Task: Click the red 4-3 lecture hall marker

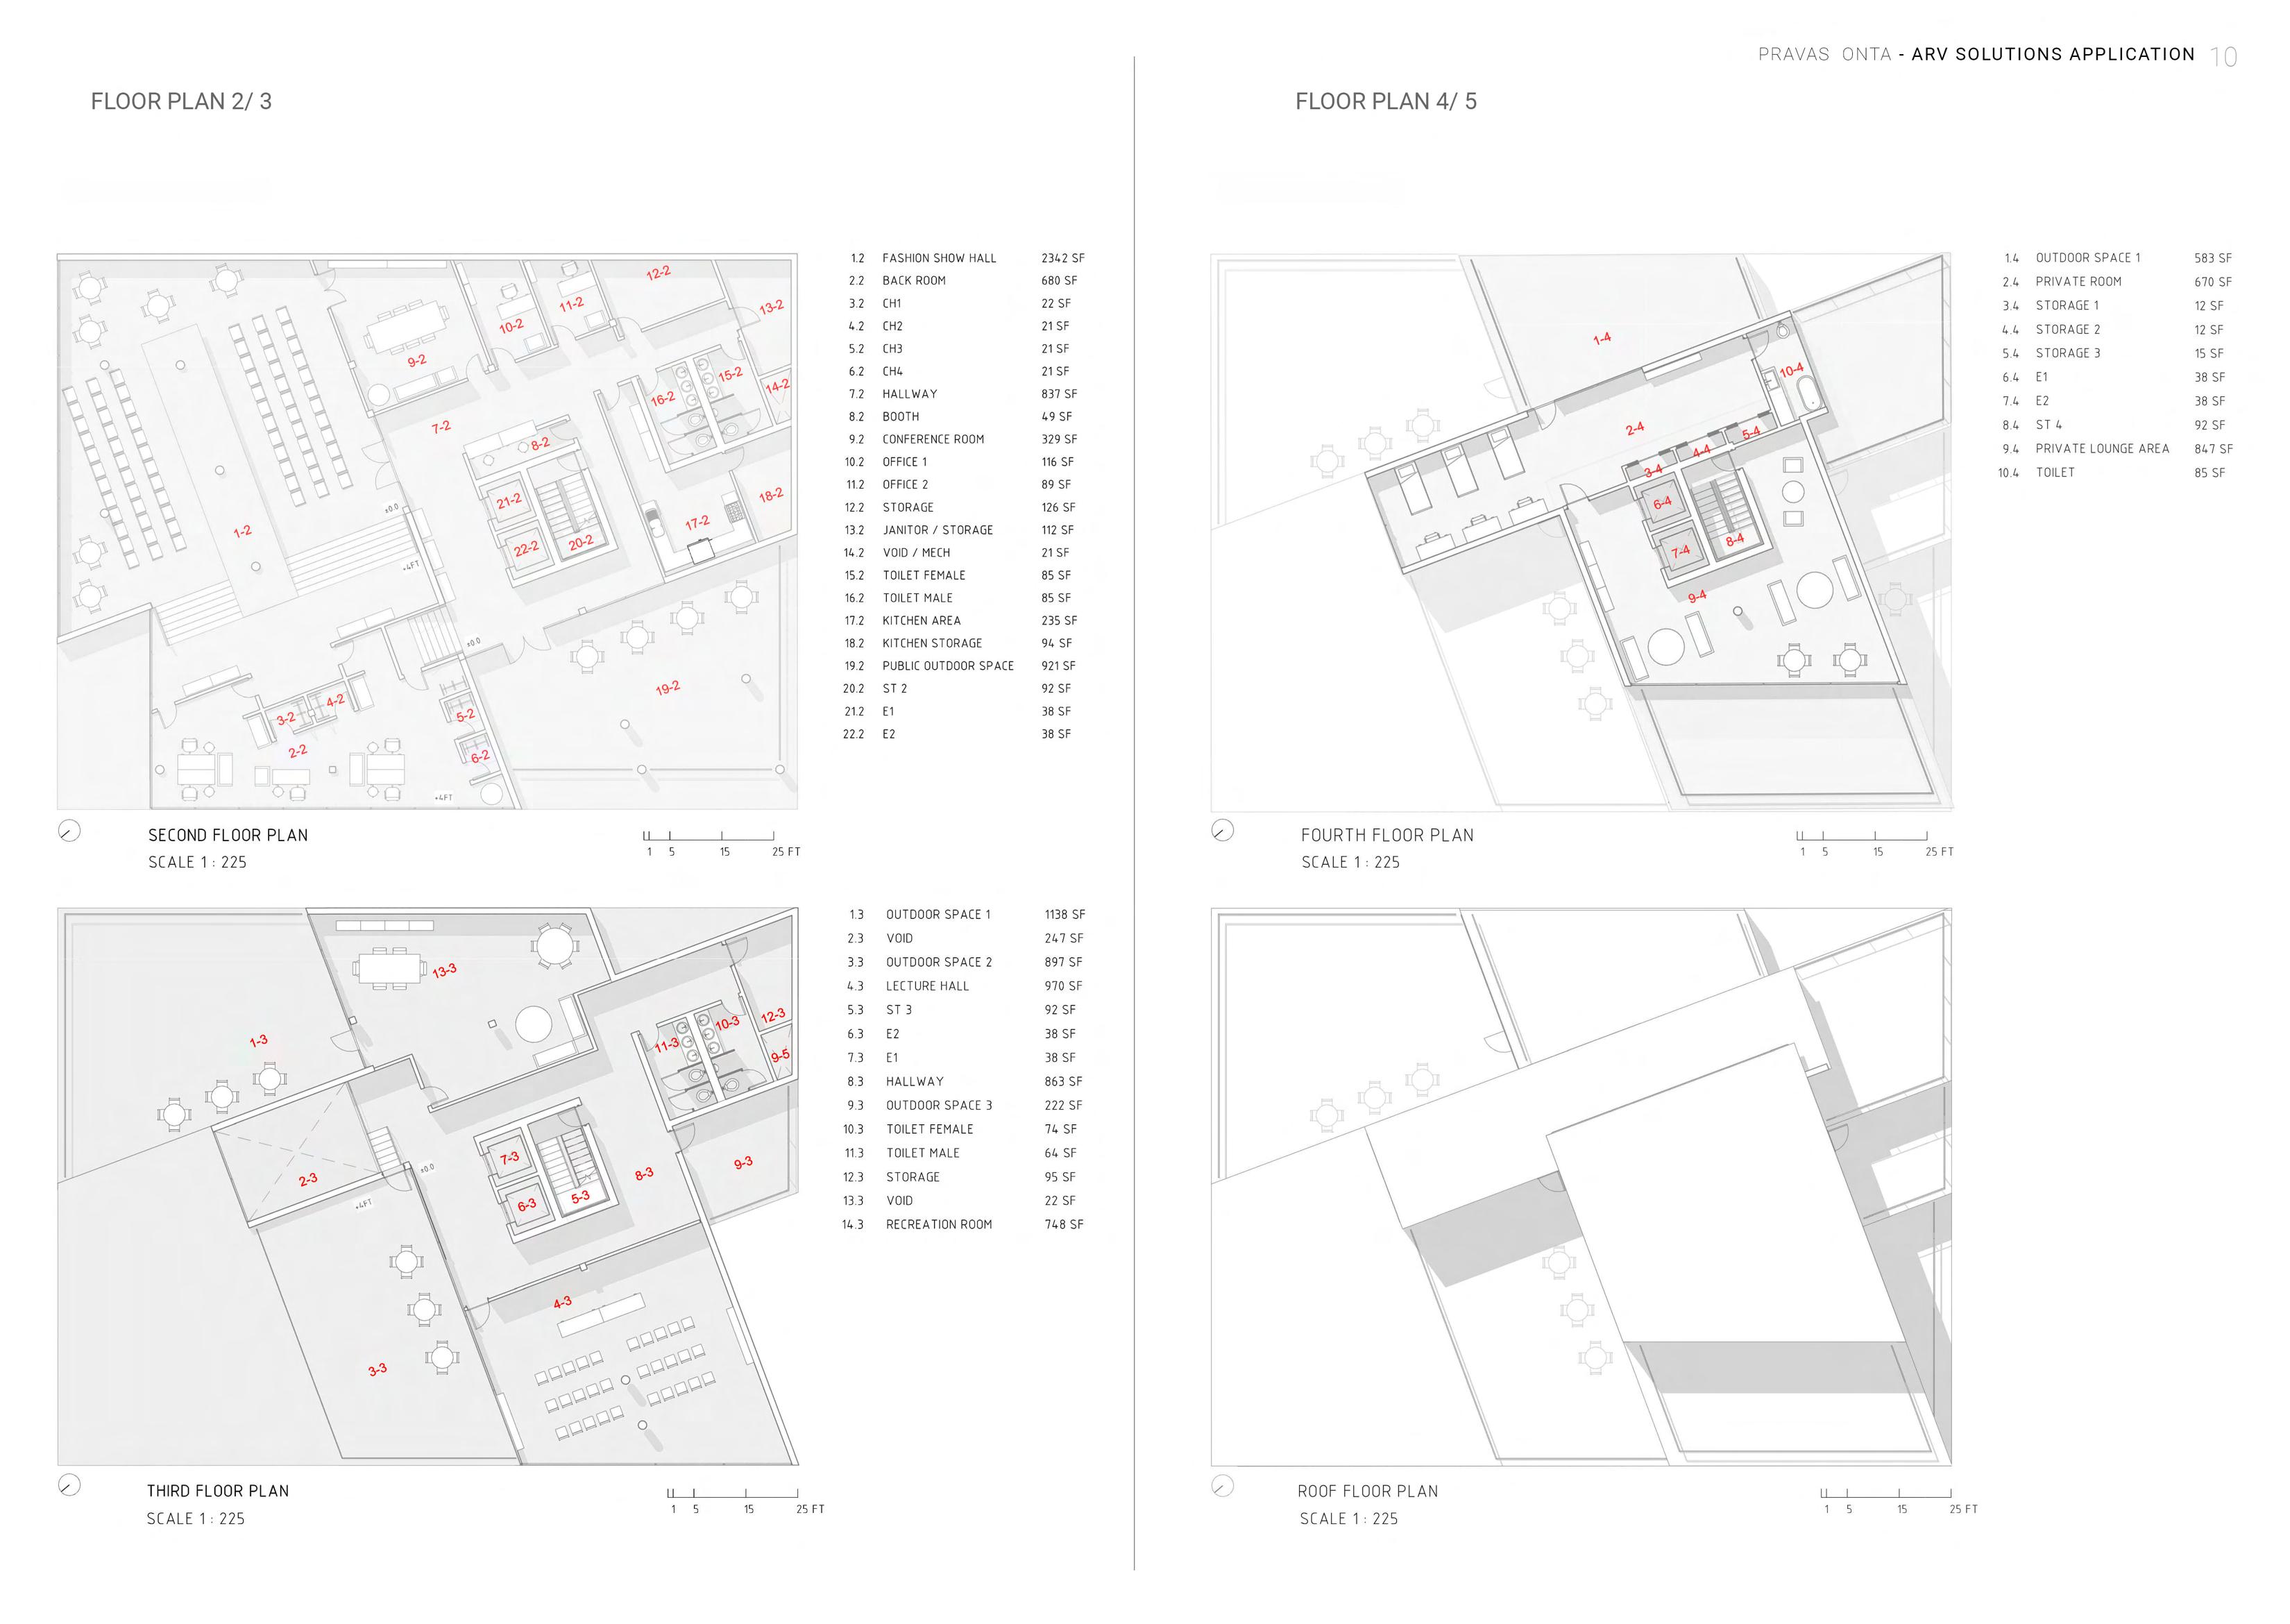Action: (562, 1302)
